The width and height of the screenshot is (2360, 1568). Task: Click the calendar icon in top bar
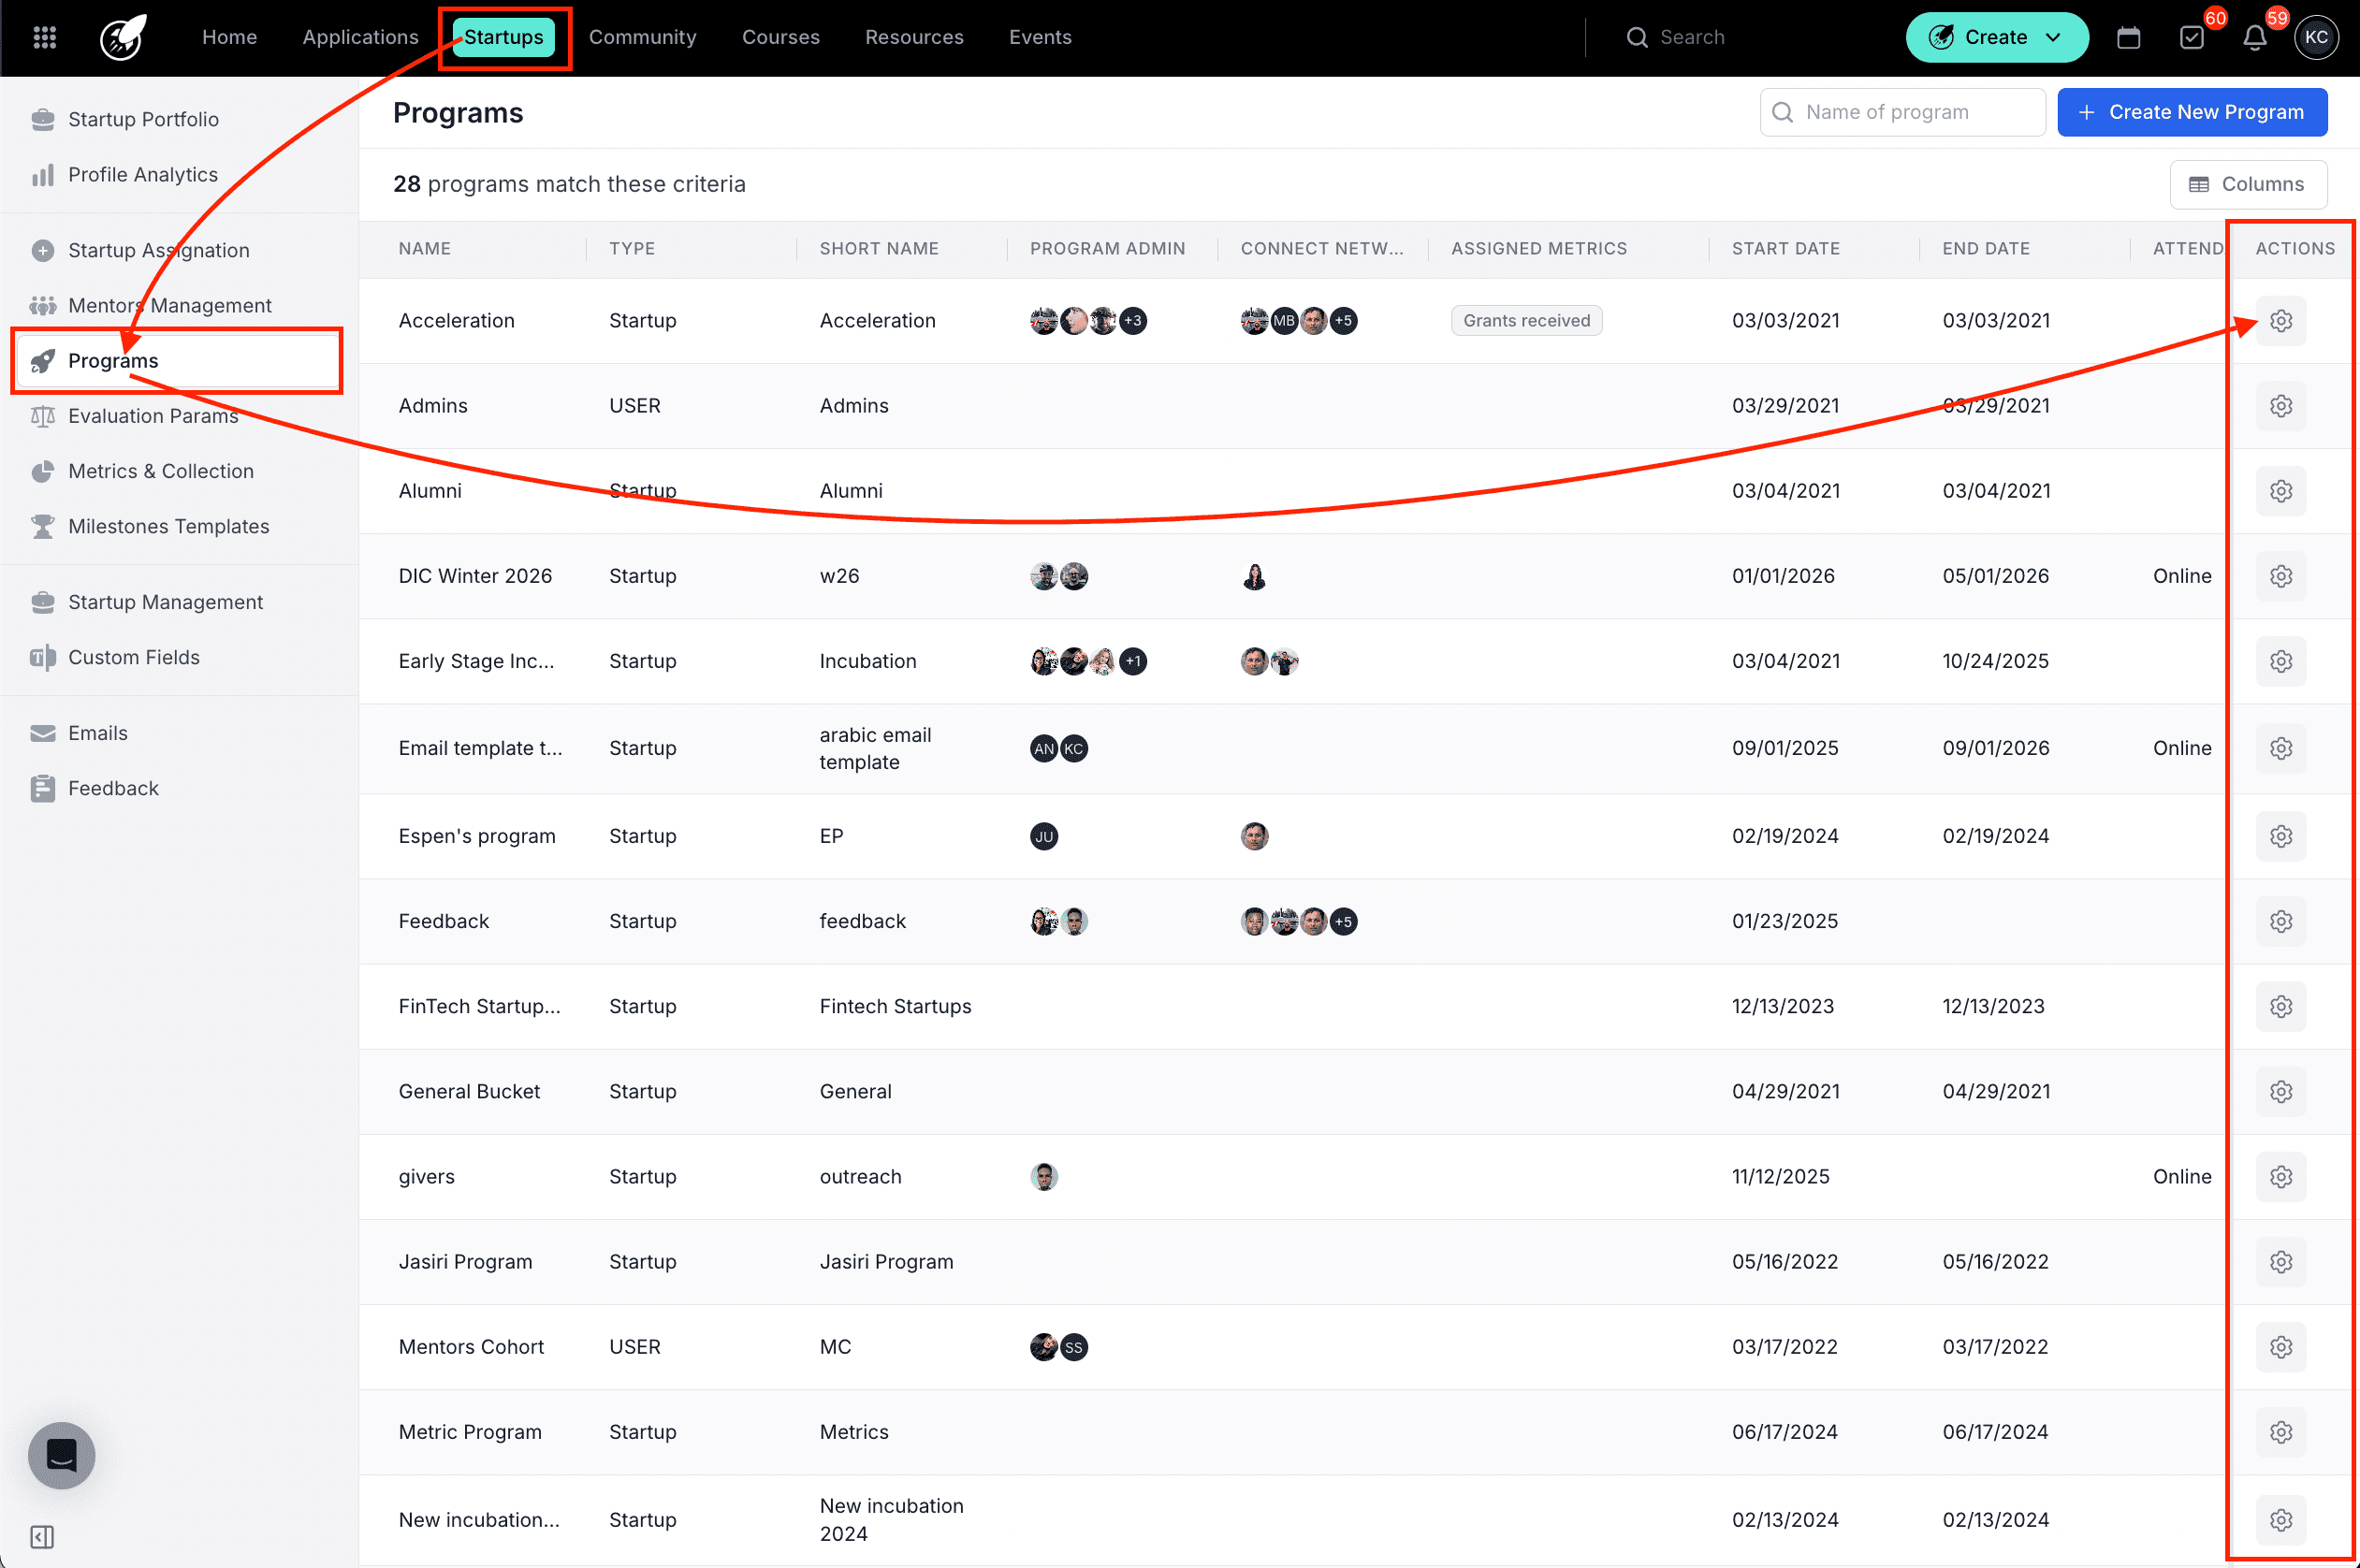pos(2128,37)
